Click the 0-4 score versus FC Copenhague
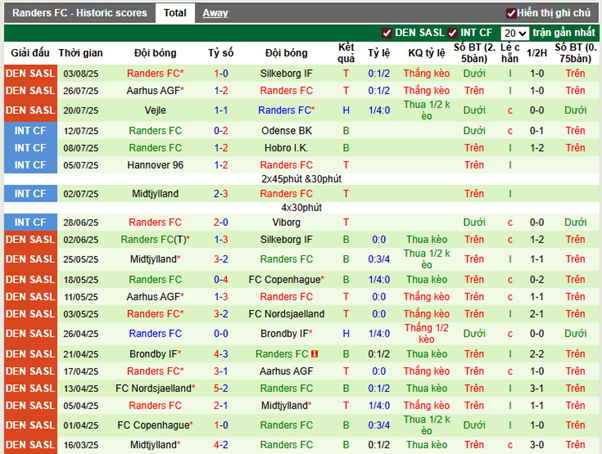The image size is (602, 454). tap(221, 280)
